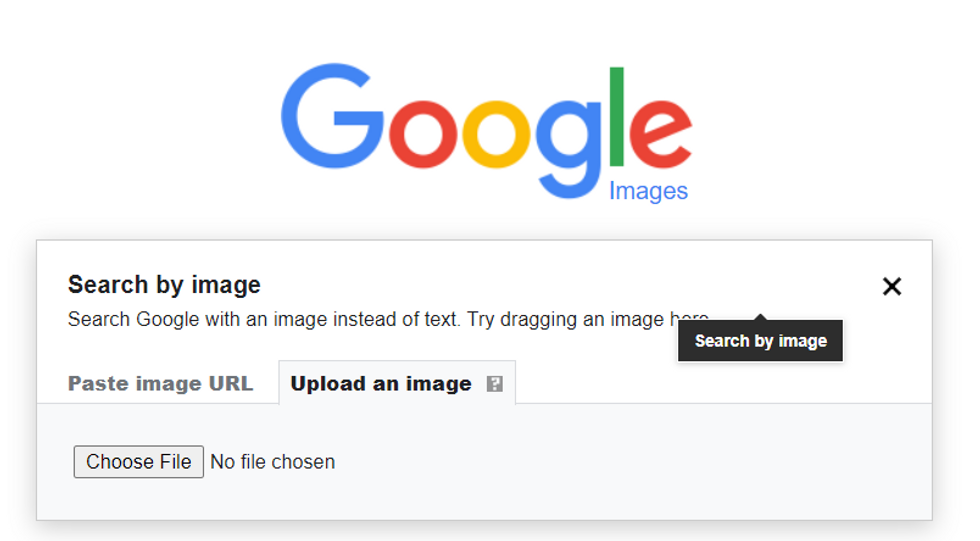The width and height of the screenshot is (980, 541).
Task: Select the Upload an image tab
Action: tap(381, 384)
